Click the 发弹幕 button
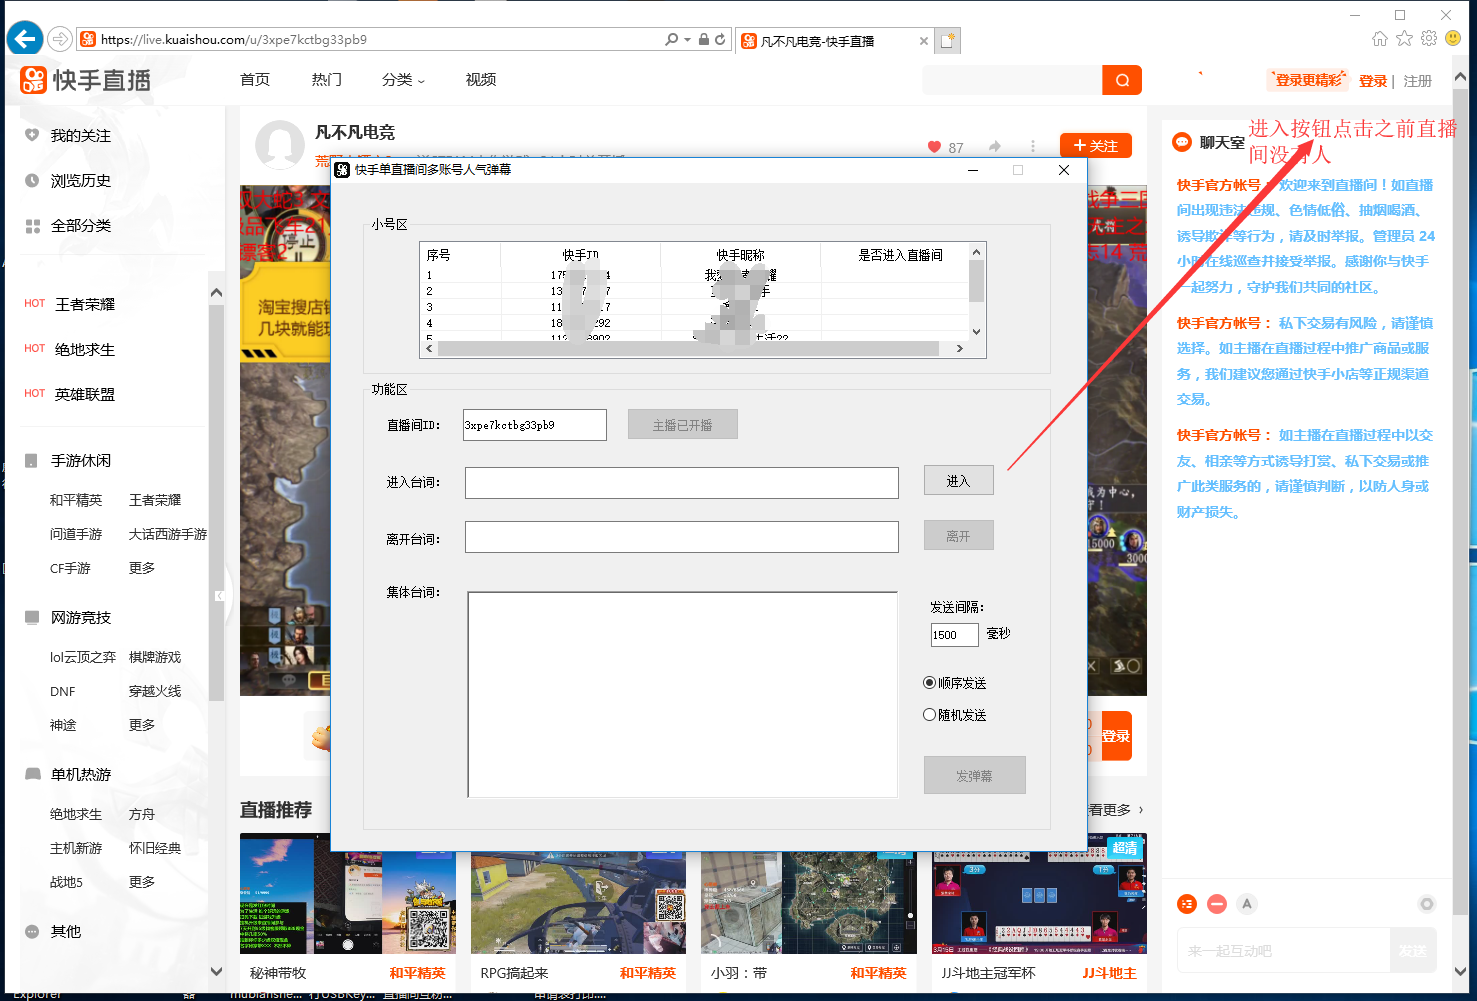Screen dimensions: 1477x1001 click(x=975, y=775)
